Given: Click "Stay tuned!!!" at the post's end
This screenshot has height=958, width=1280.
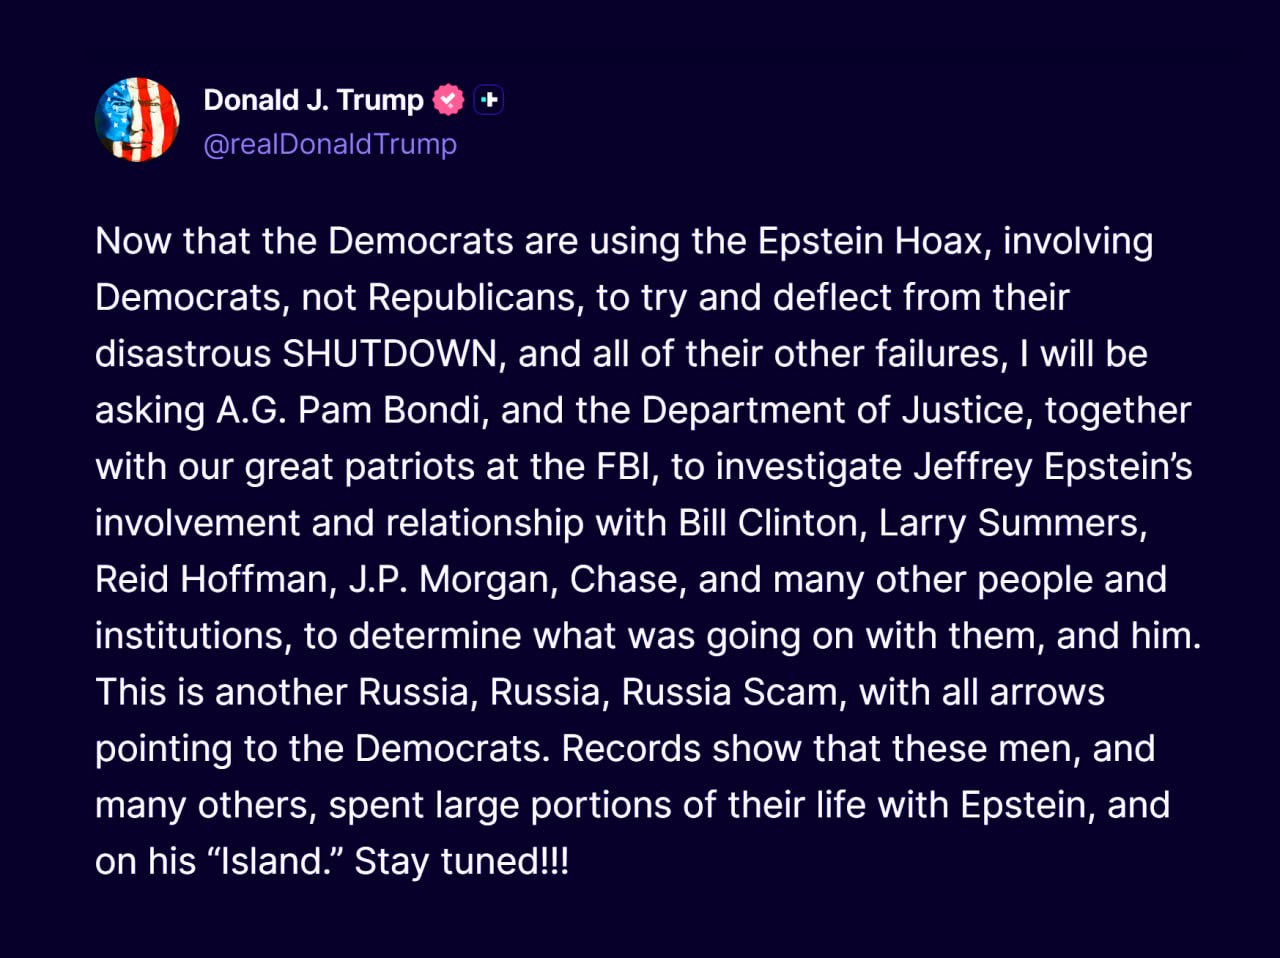Looking at the screenshot, I should click(x=462, y=861).
